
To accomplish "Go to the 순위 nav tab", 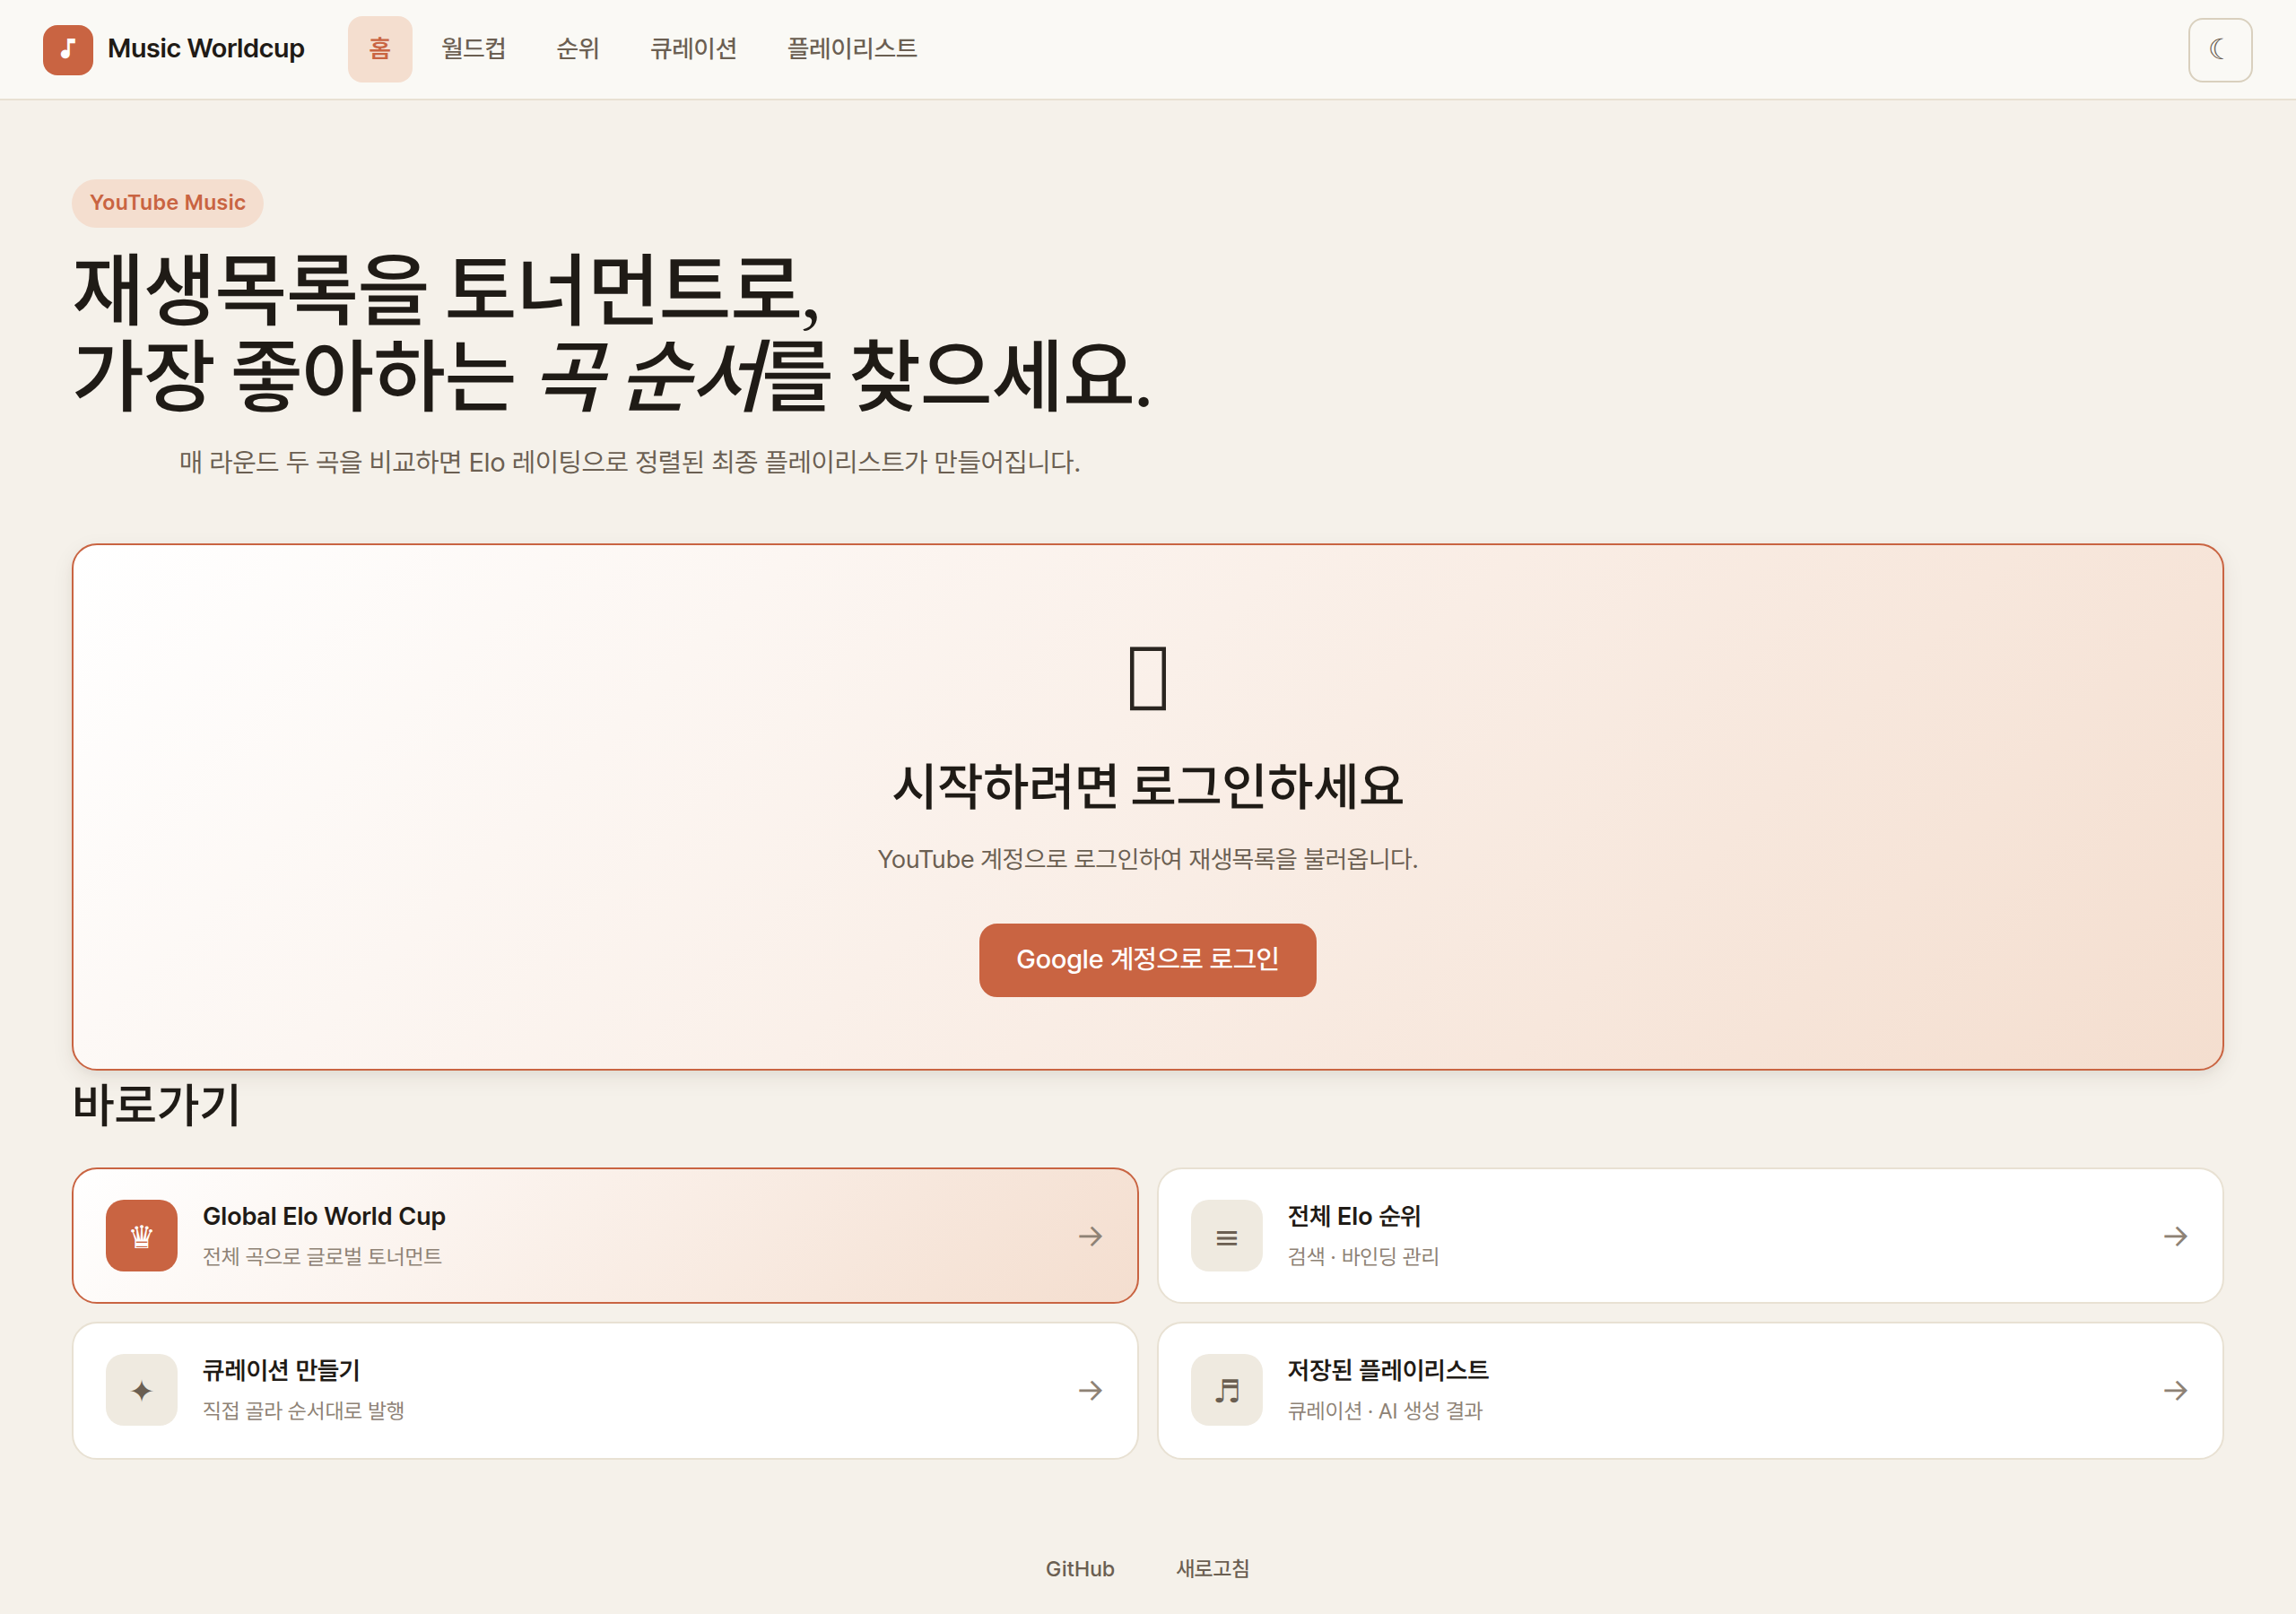I will pos(578,49).
